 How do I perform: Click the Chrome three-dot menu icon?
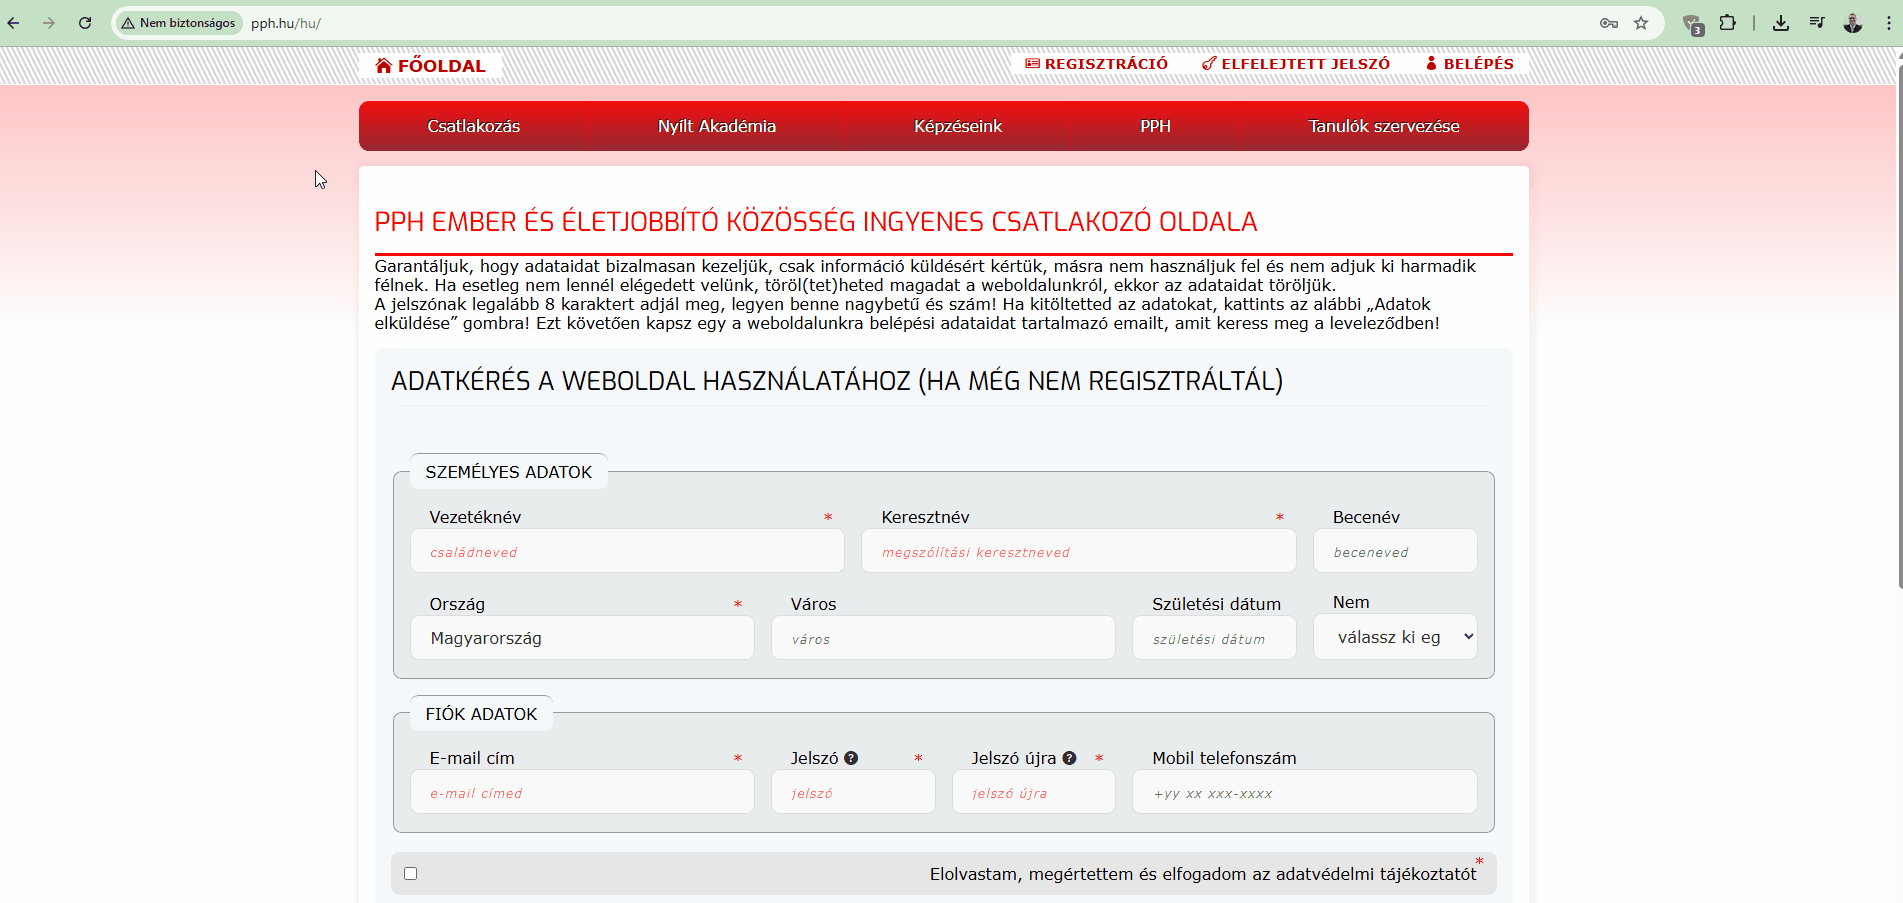1888,23
